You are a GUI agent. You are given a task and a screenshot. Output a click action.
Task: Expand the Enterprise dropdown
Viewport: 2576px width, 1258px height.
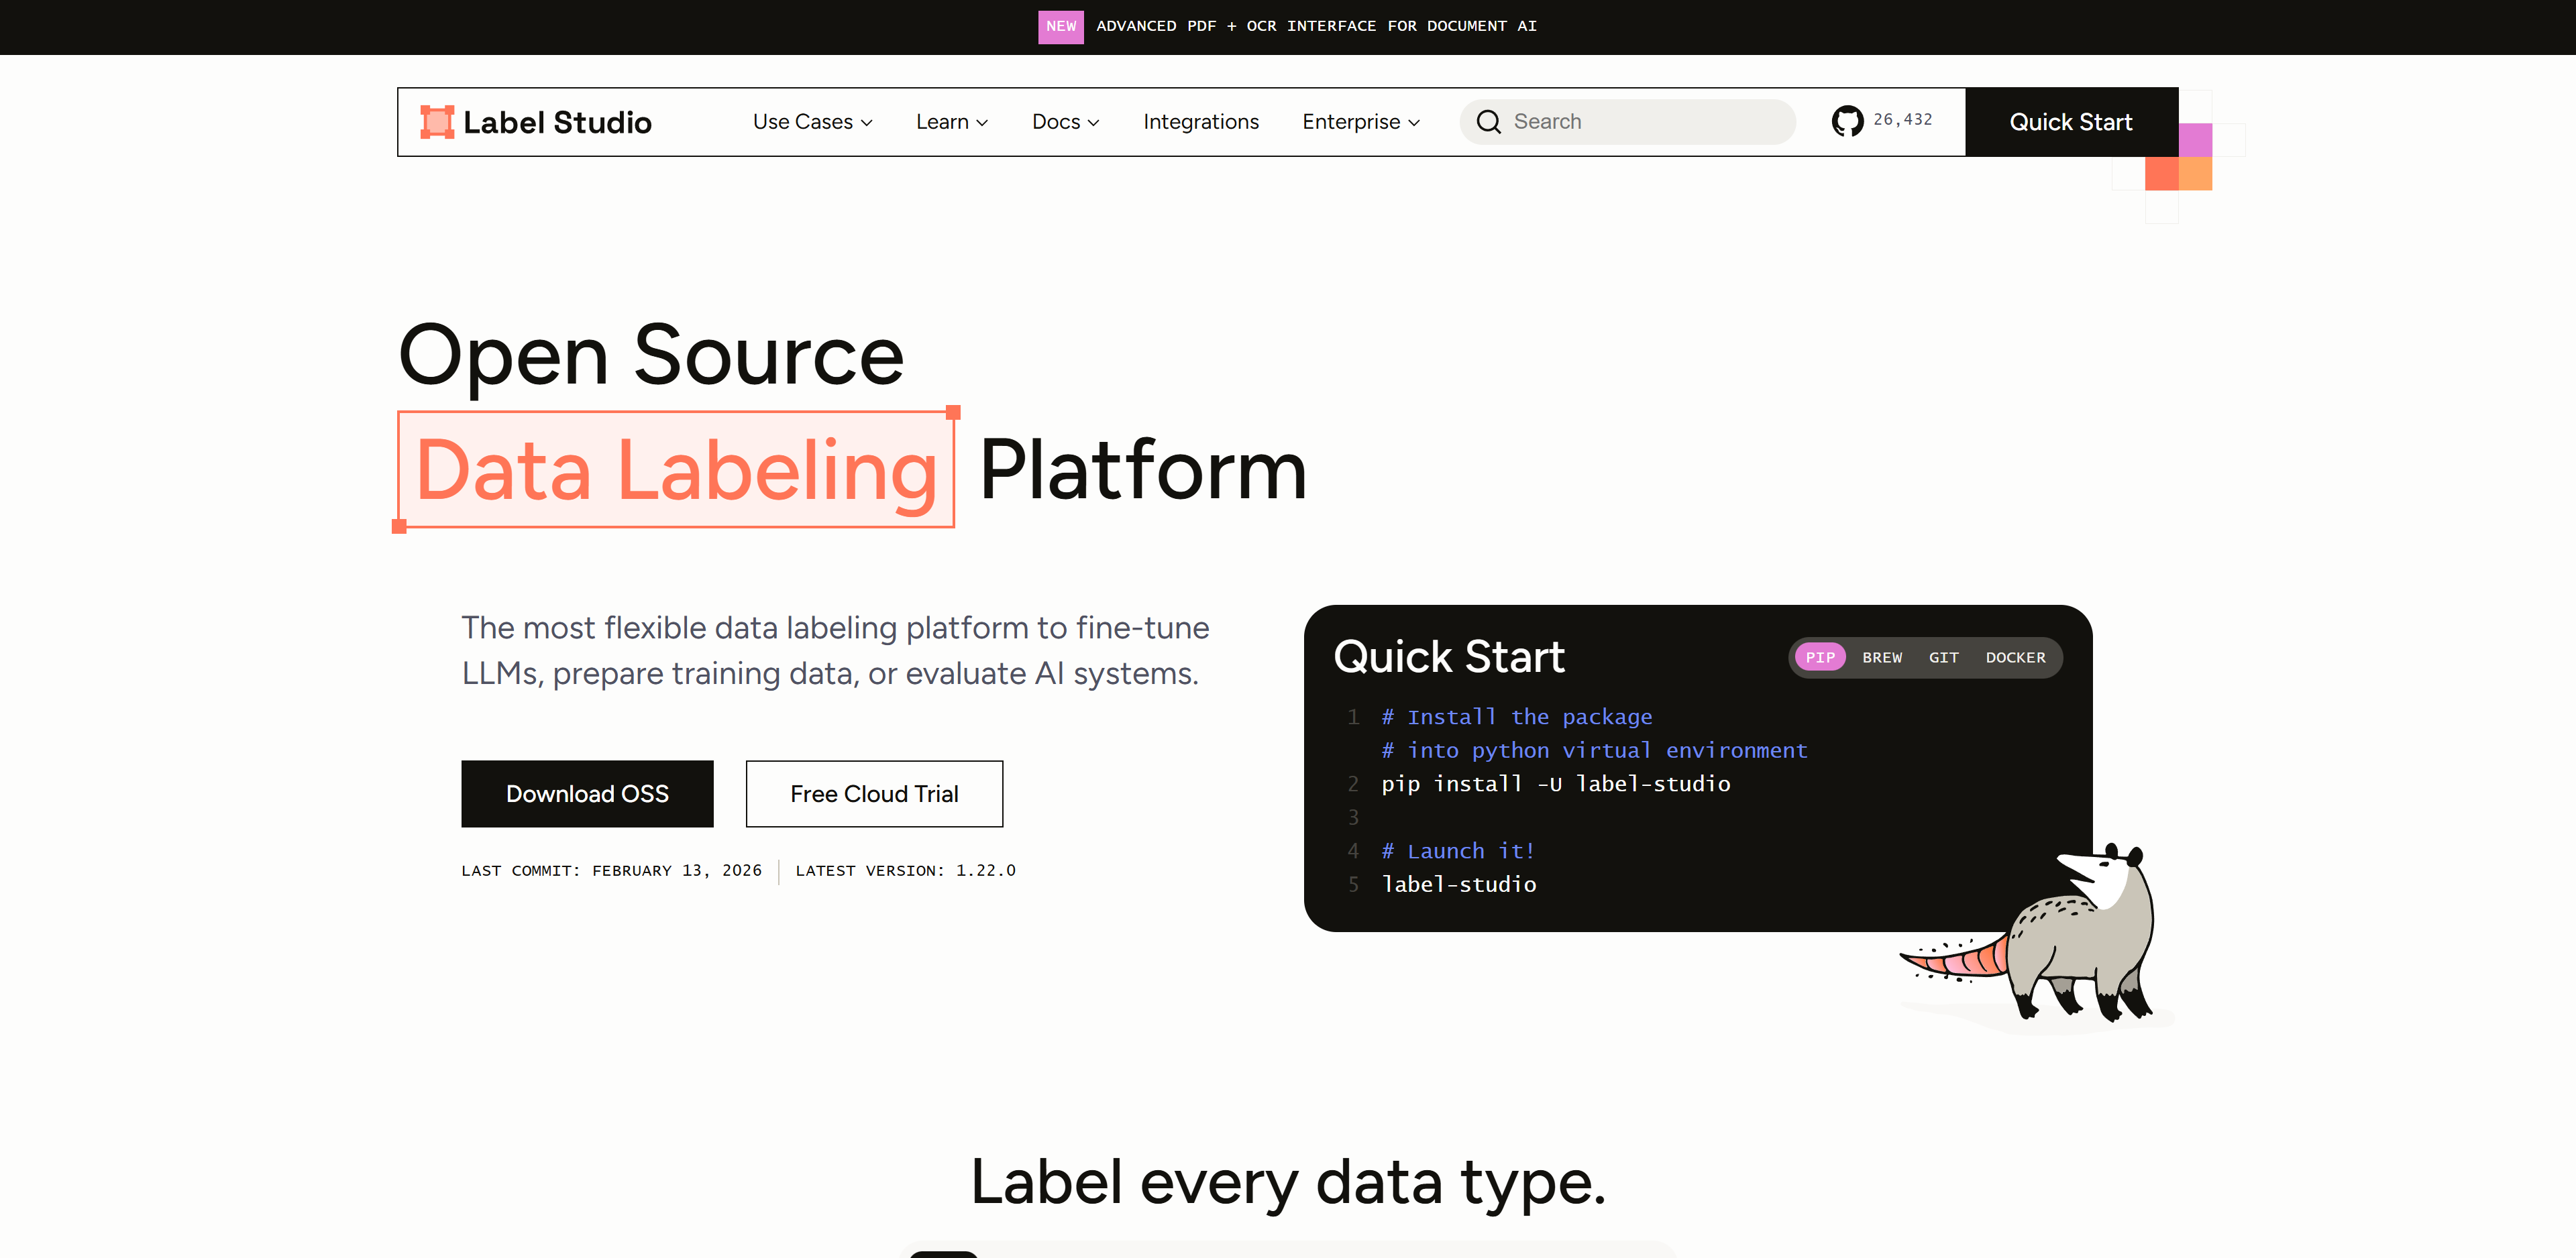(1360, 122)
